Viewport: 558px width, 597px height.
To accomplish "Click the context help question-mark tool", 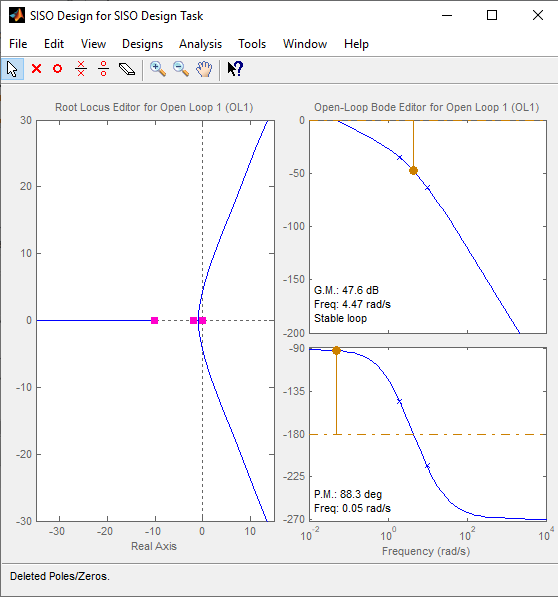I will click(x=235, y=69).
